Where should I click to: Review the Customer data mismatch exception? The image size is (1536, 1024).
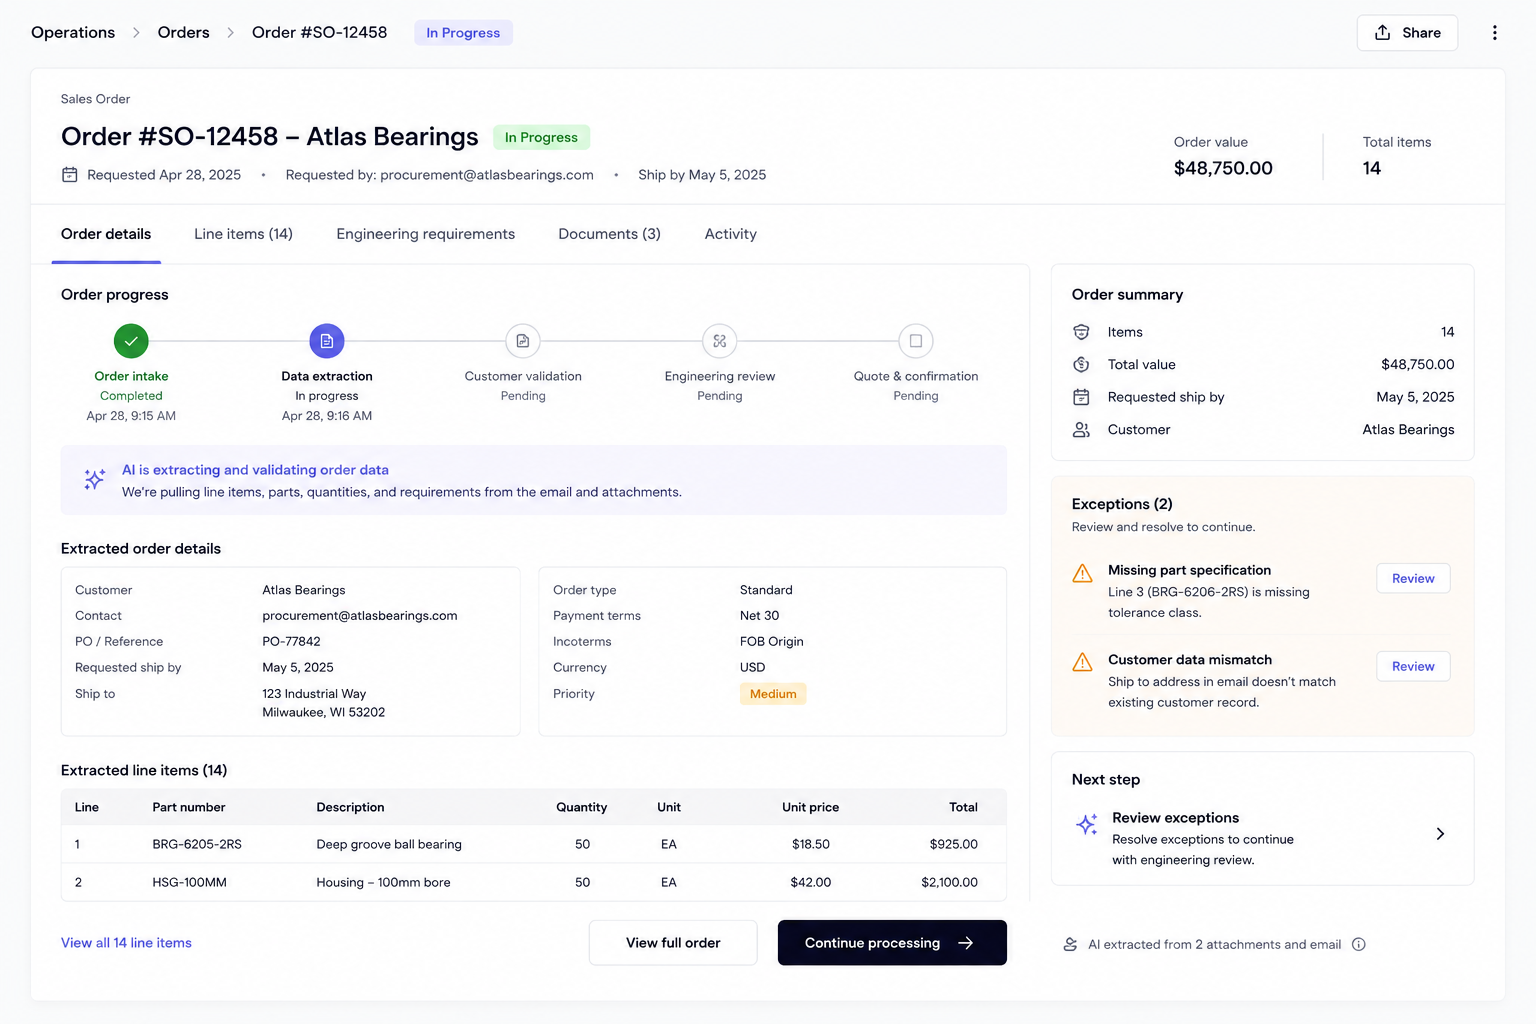point(1413,666)
